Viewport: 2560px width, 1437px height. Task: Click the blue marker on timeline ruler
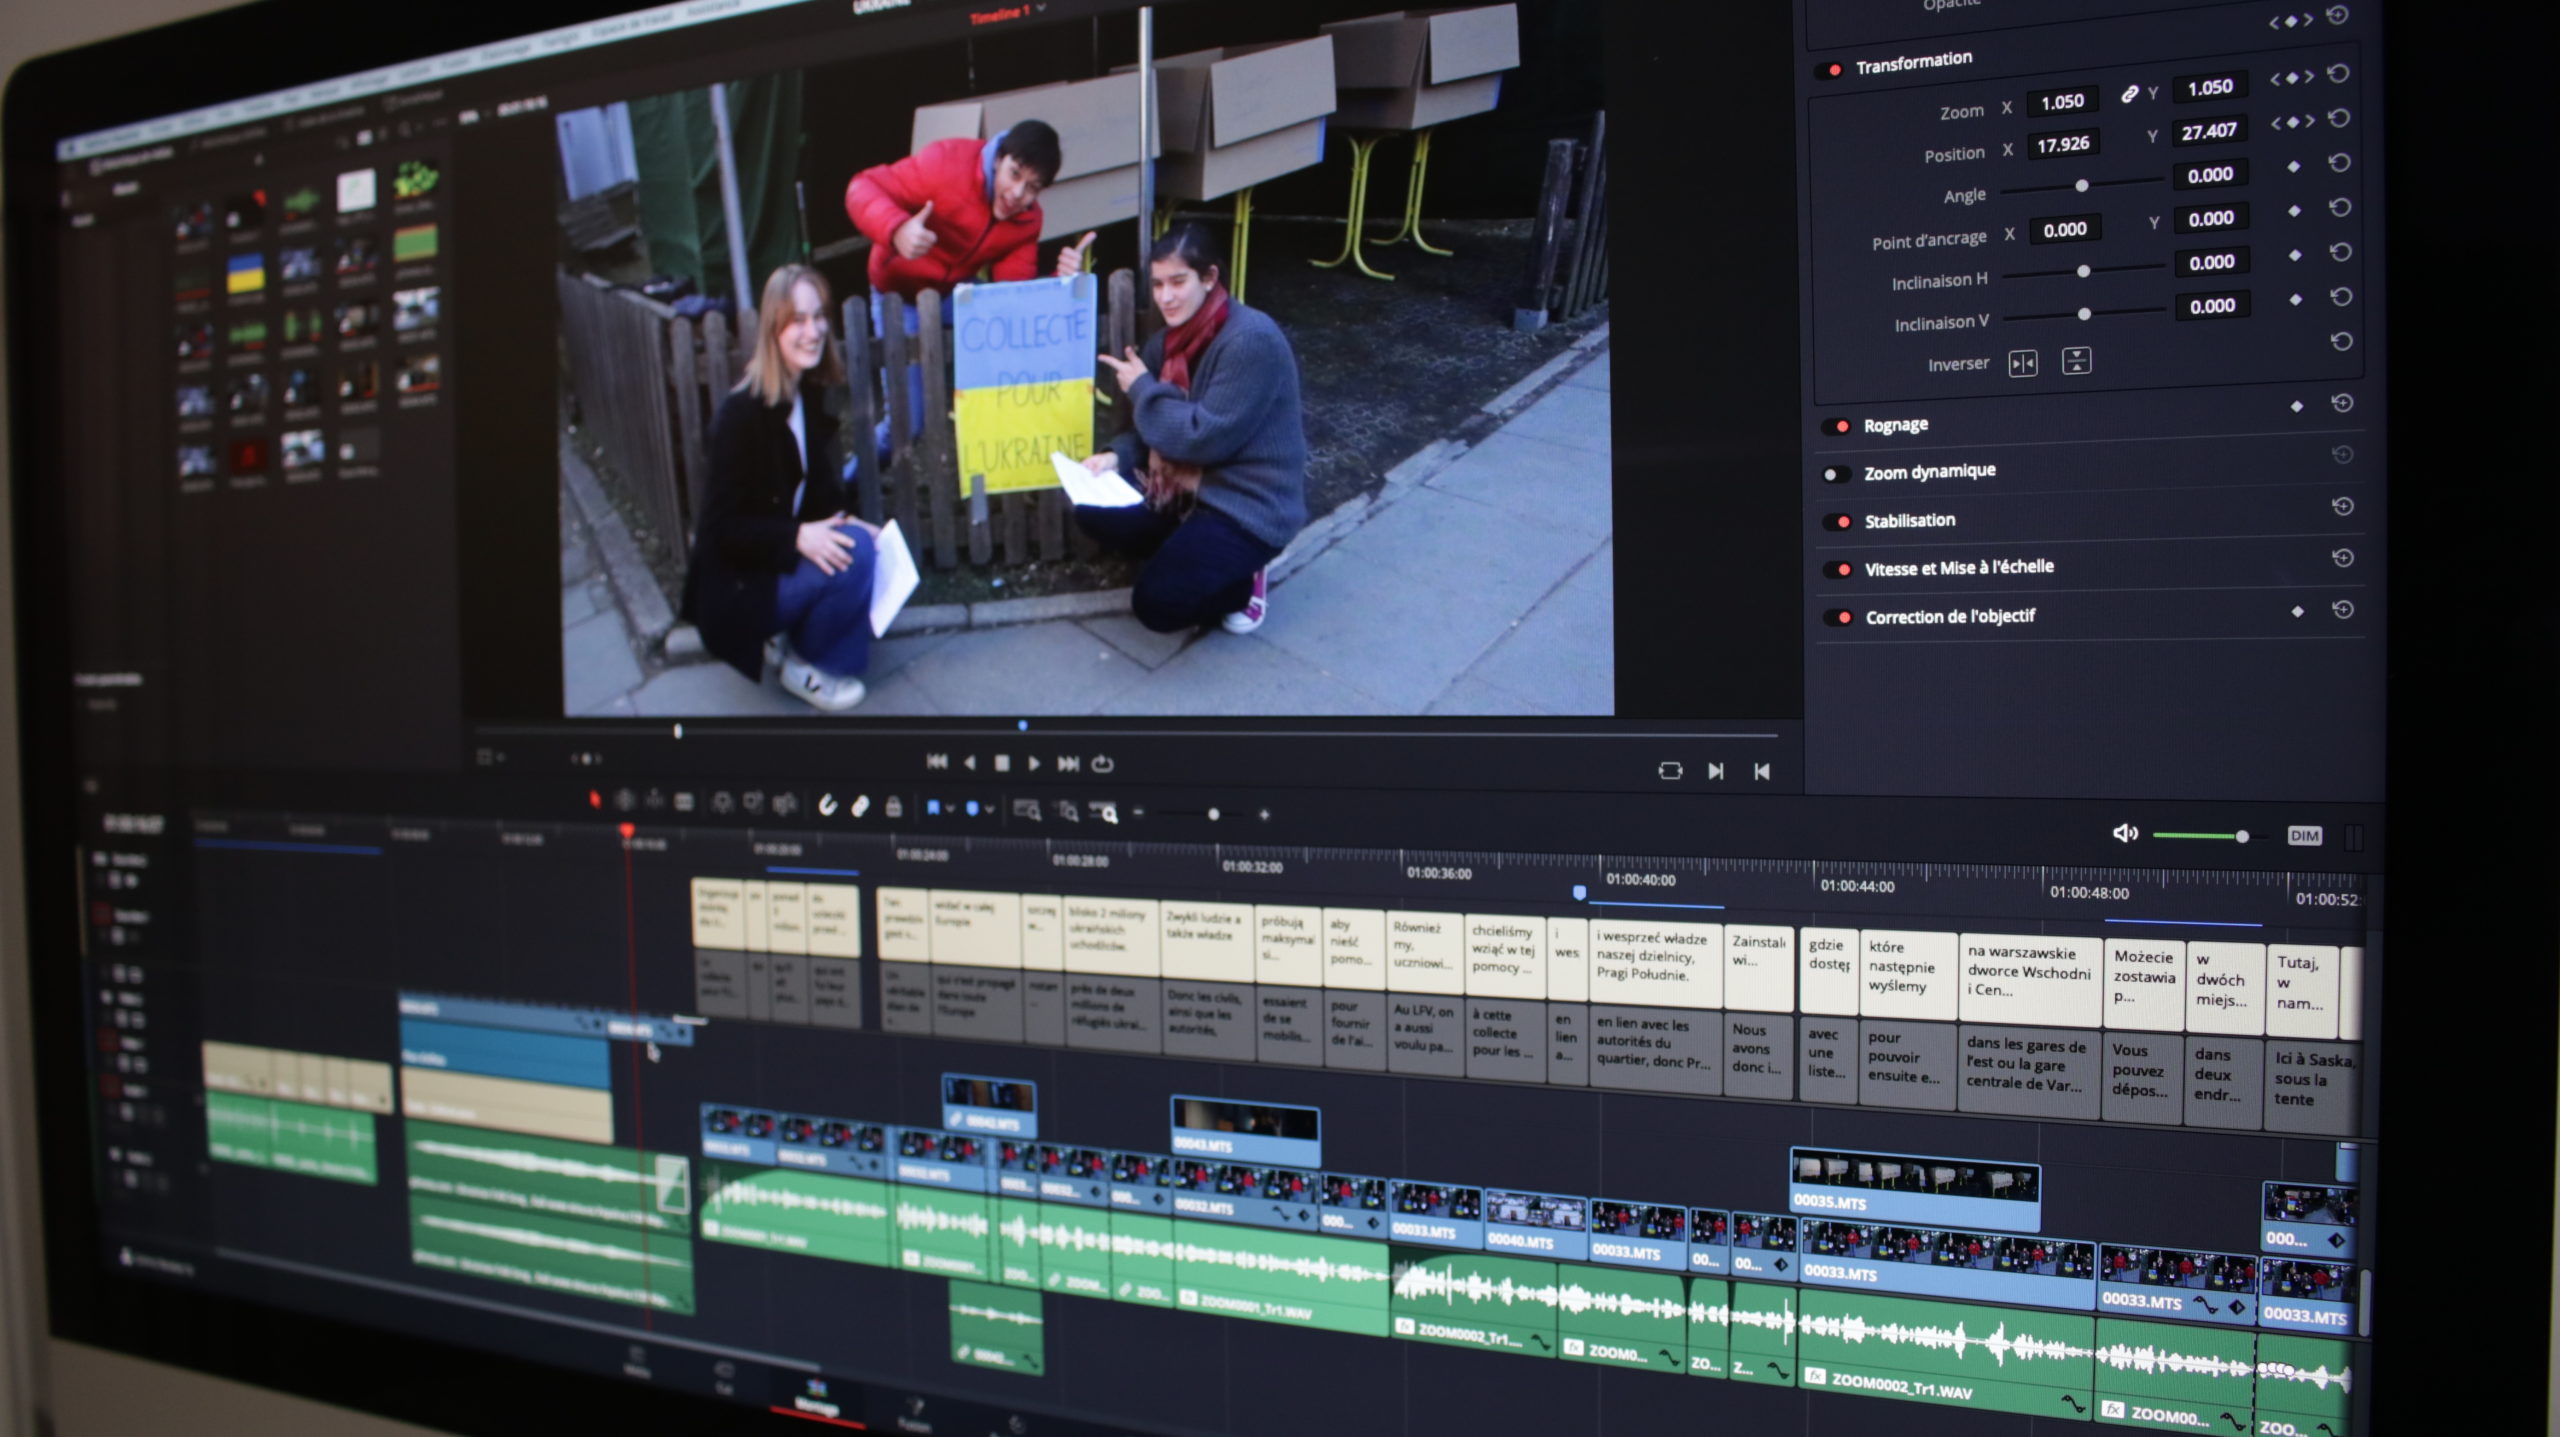[x=1579, y=892]
